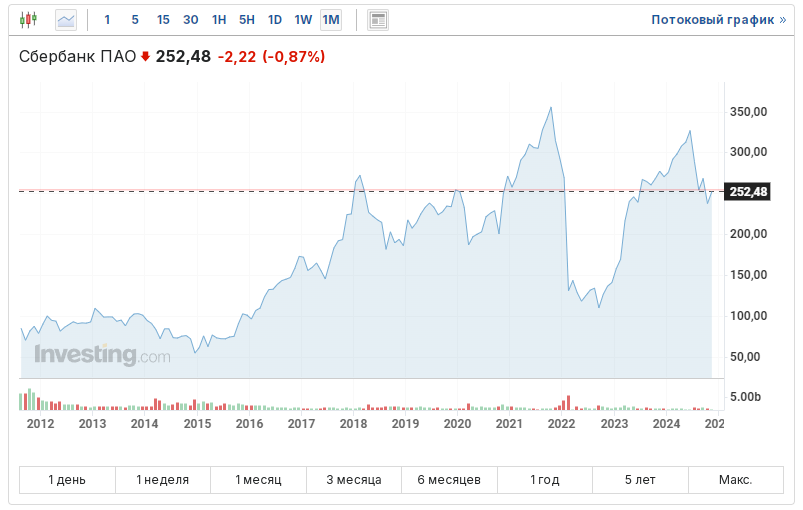Set the 15 minute interval
Image resolution: width=803 pixels, height=510 pixels.
point(163,20)
